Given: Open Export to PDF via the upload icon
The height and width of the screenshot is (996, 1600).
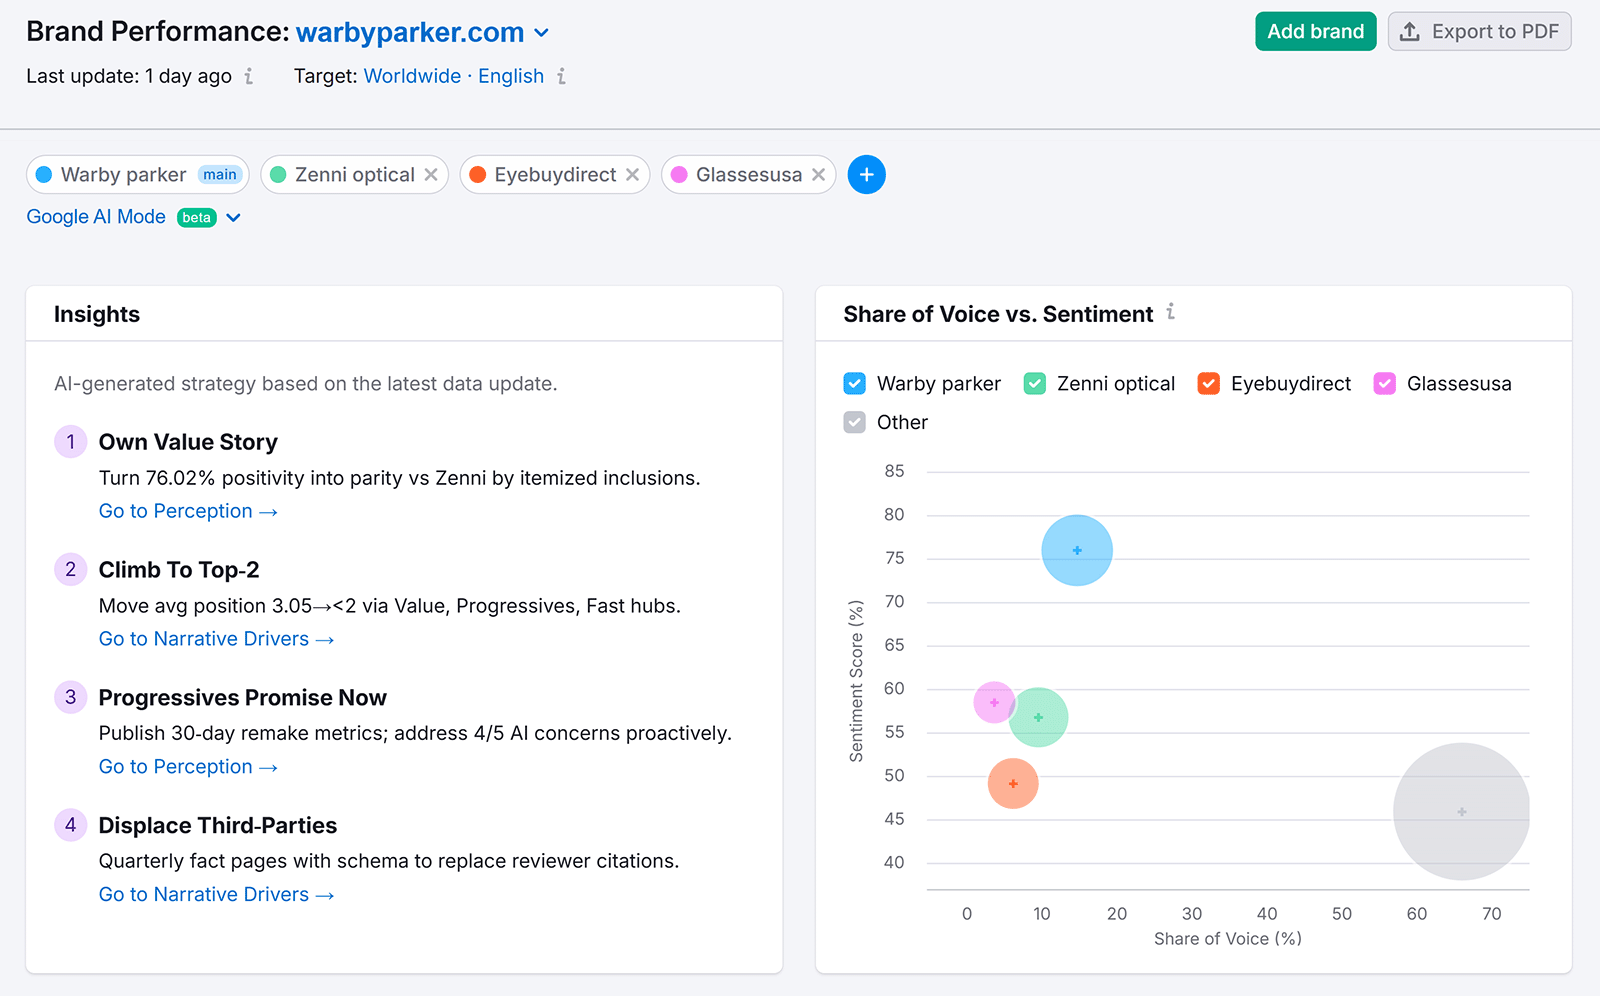Looking at the screenshot, I should coord(1411,31).
